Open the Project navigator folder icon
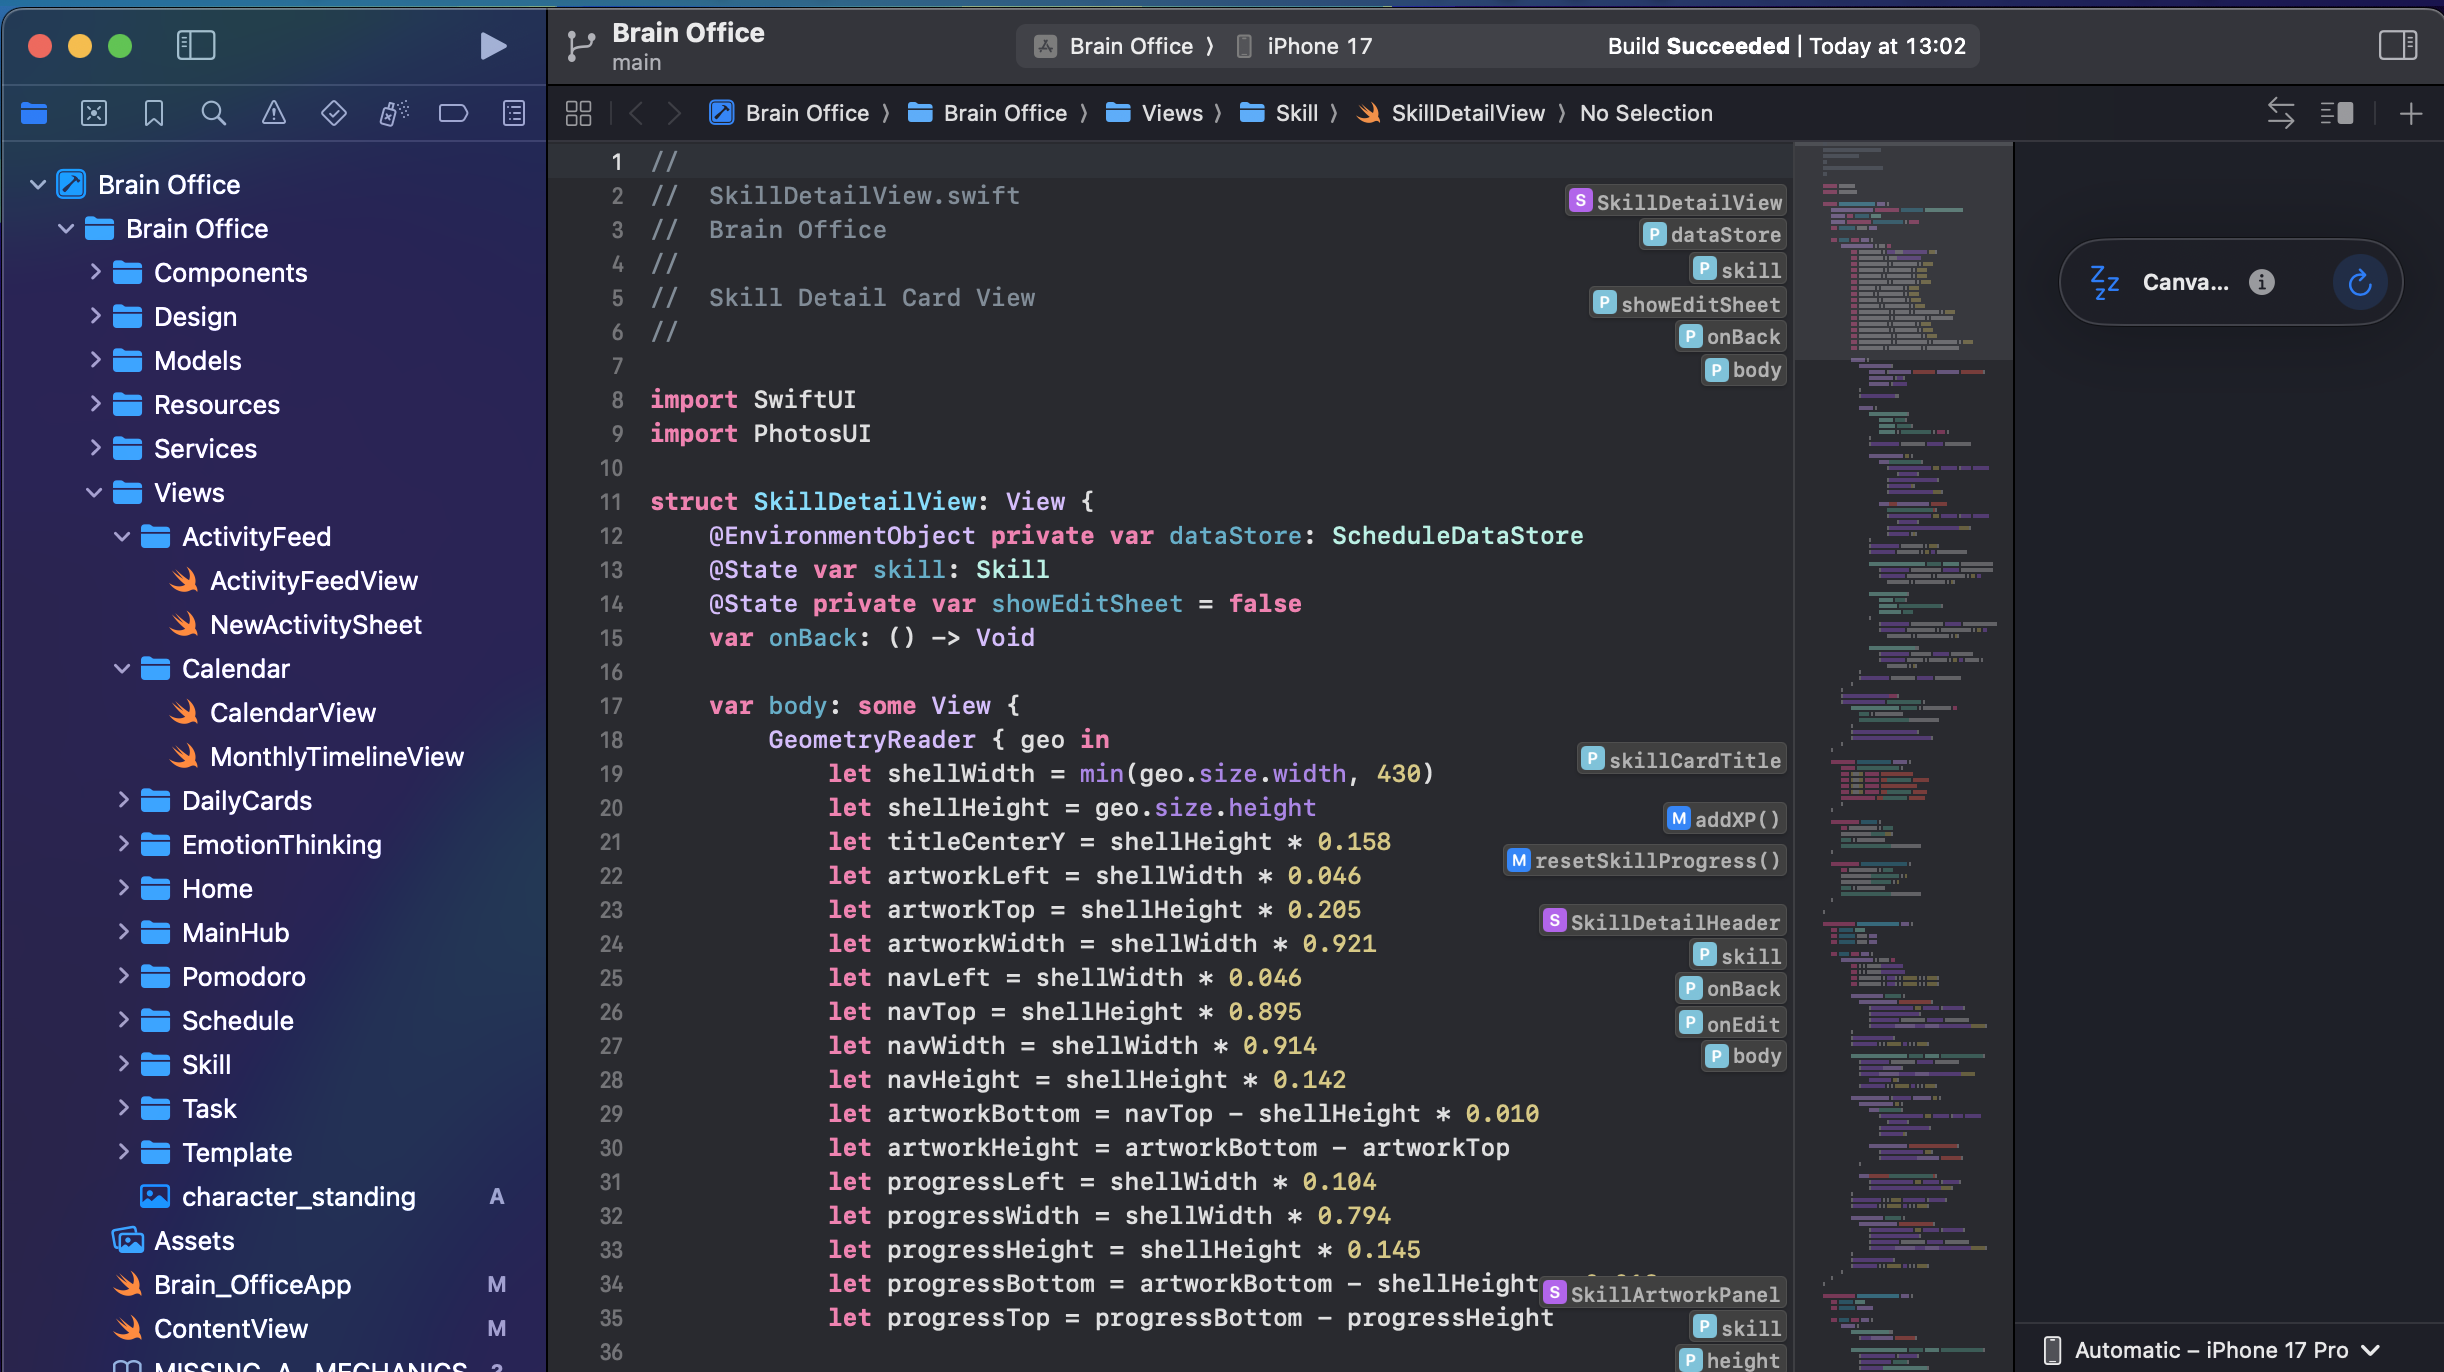The width and height of the screenshot is (2444, 1372). [x=34, y=113]
